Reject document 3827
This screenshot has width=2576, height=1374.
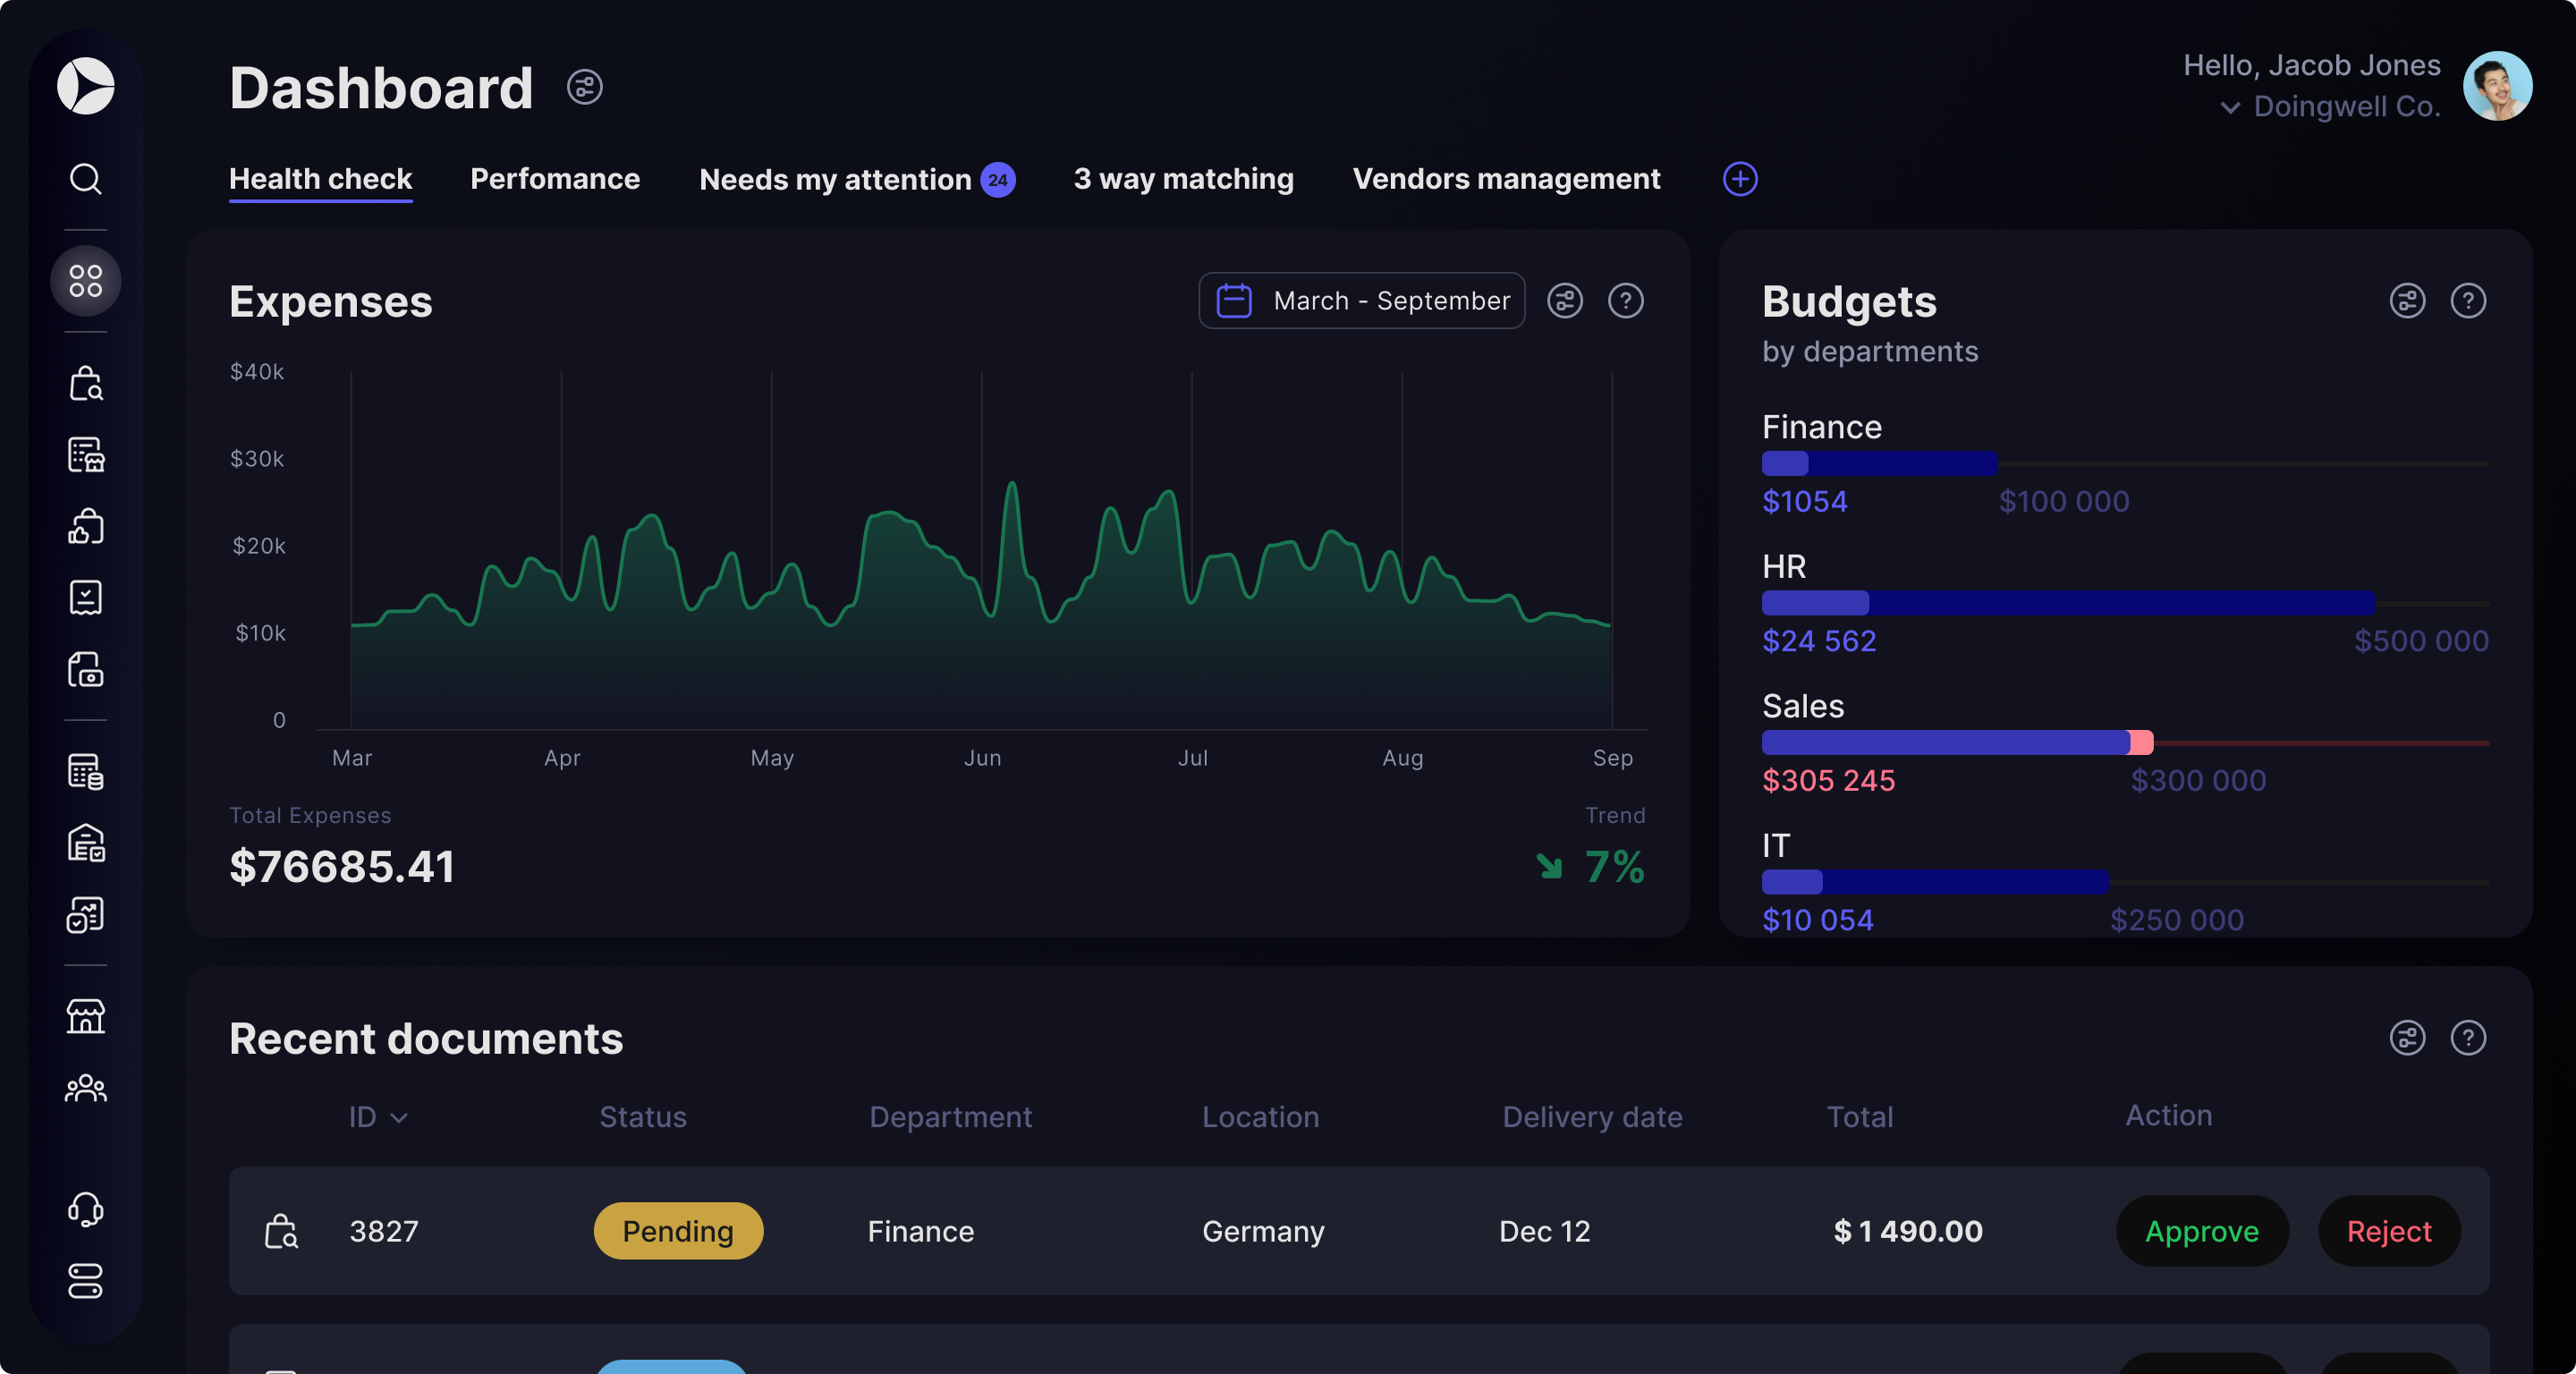coord(2388,1231)
